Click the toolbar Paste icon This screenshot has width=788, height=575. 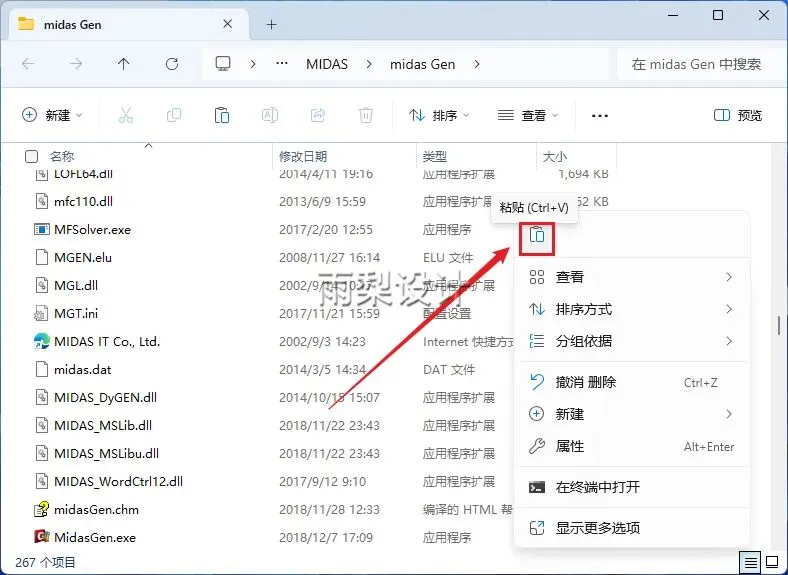(x=222, y=116)
